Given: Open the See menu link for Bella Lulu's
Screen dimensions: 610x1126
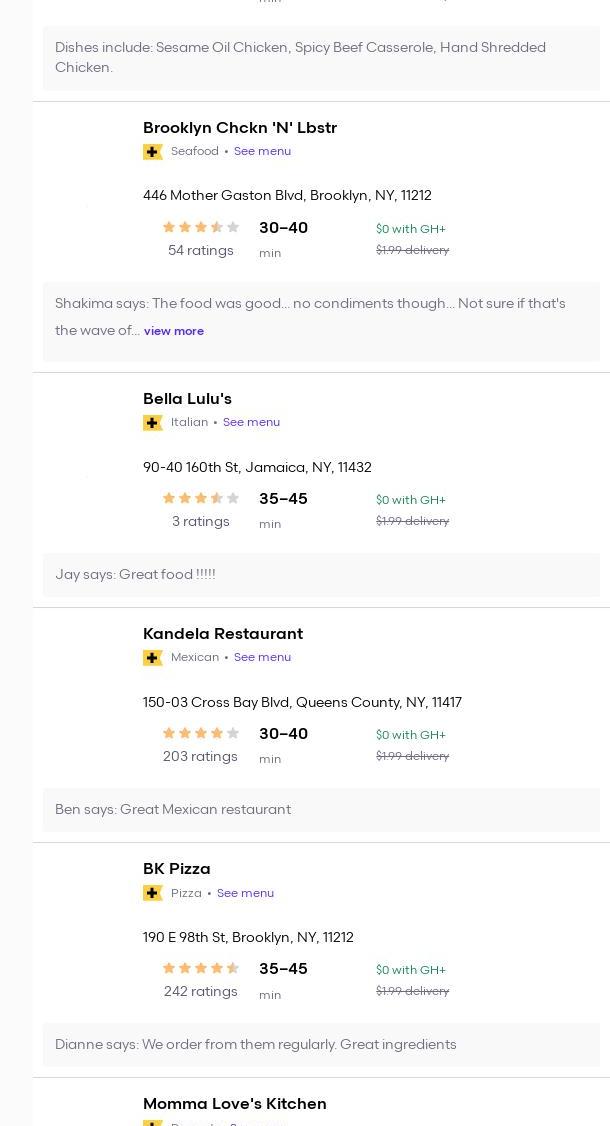Looking at the screenshot, I should click(251, 423).
